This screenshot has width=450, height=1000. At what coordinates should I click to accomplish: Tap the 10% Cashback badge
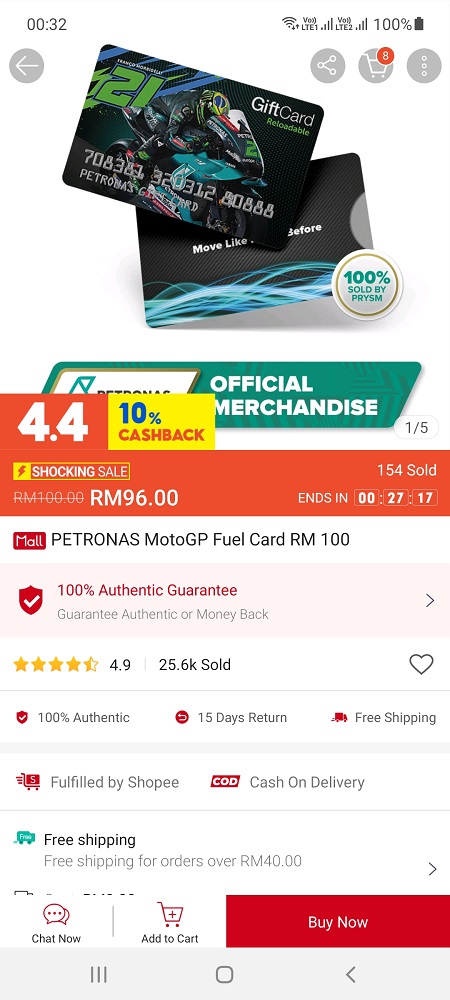tap(161, 422)
